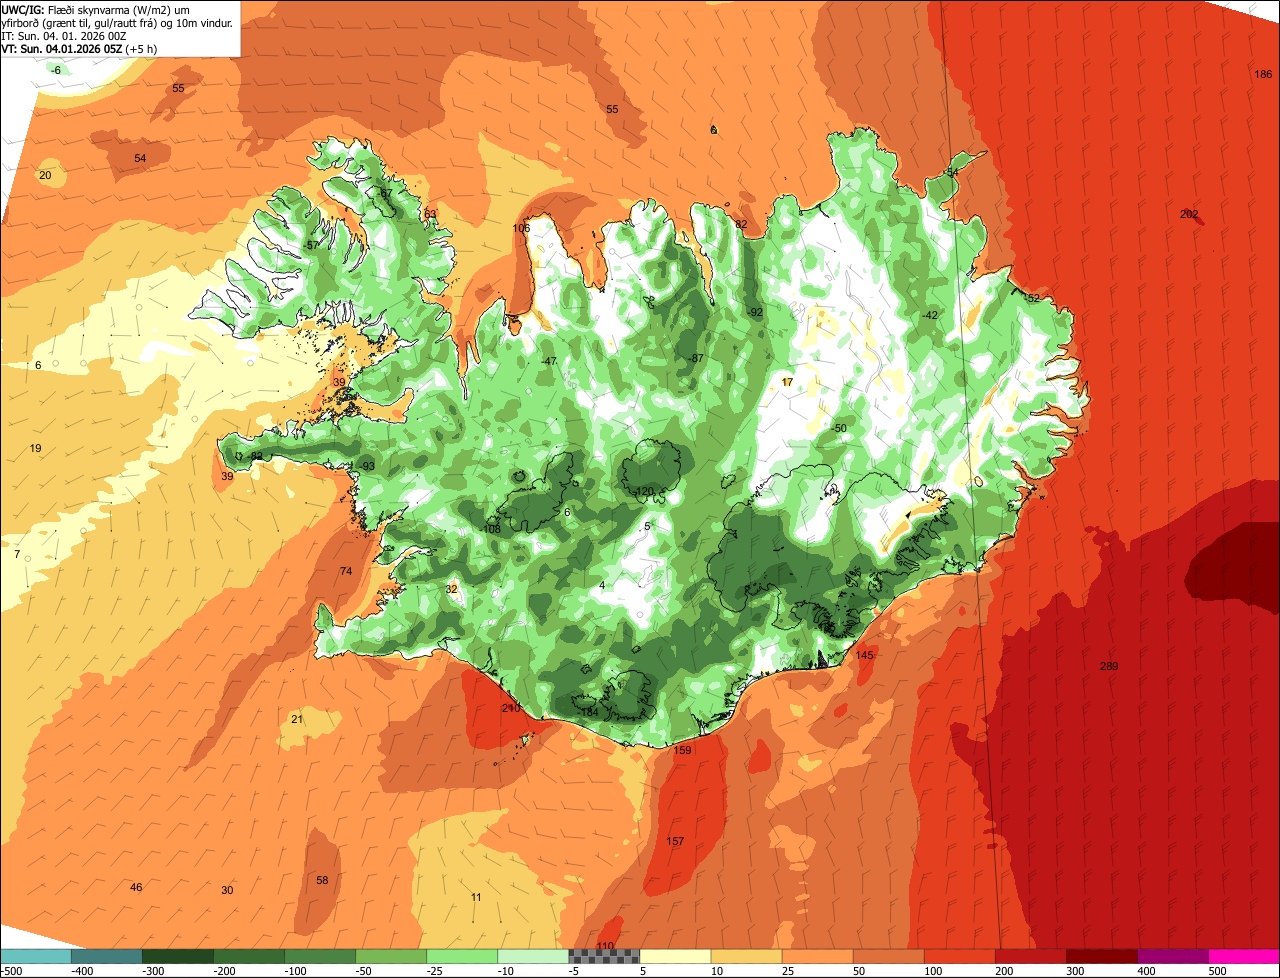
Task: Select the map value '-42' in northeast Iceland
Action: click(x=930, y=315)
